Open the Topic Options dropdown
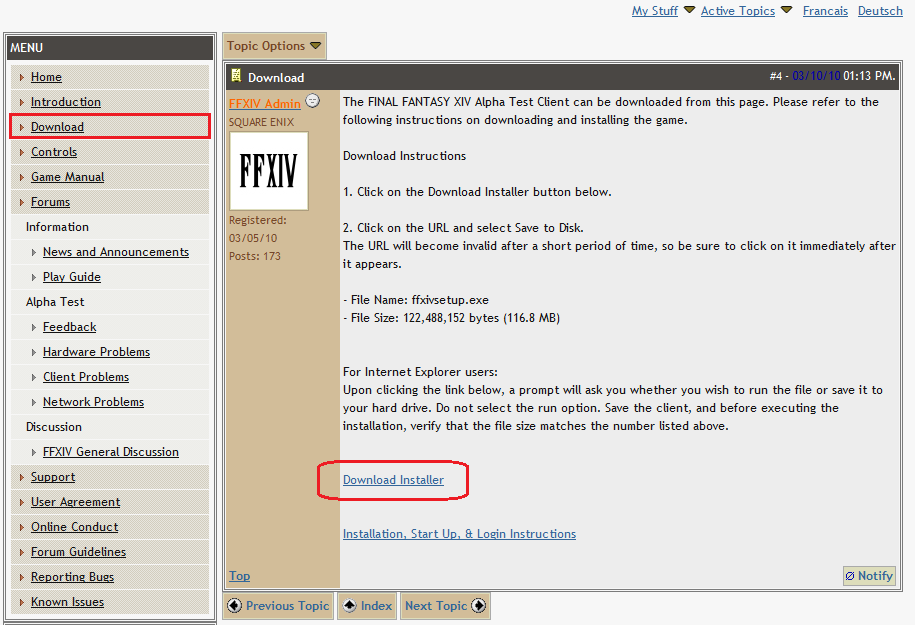915x625 pixels. click(274, 46)
